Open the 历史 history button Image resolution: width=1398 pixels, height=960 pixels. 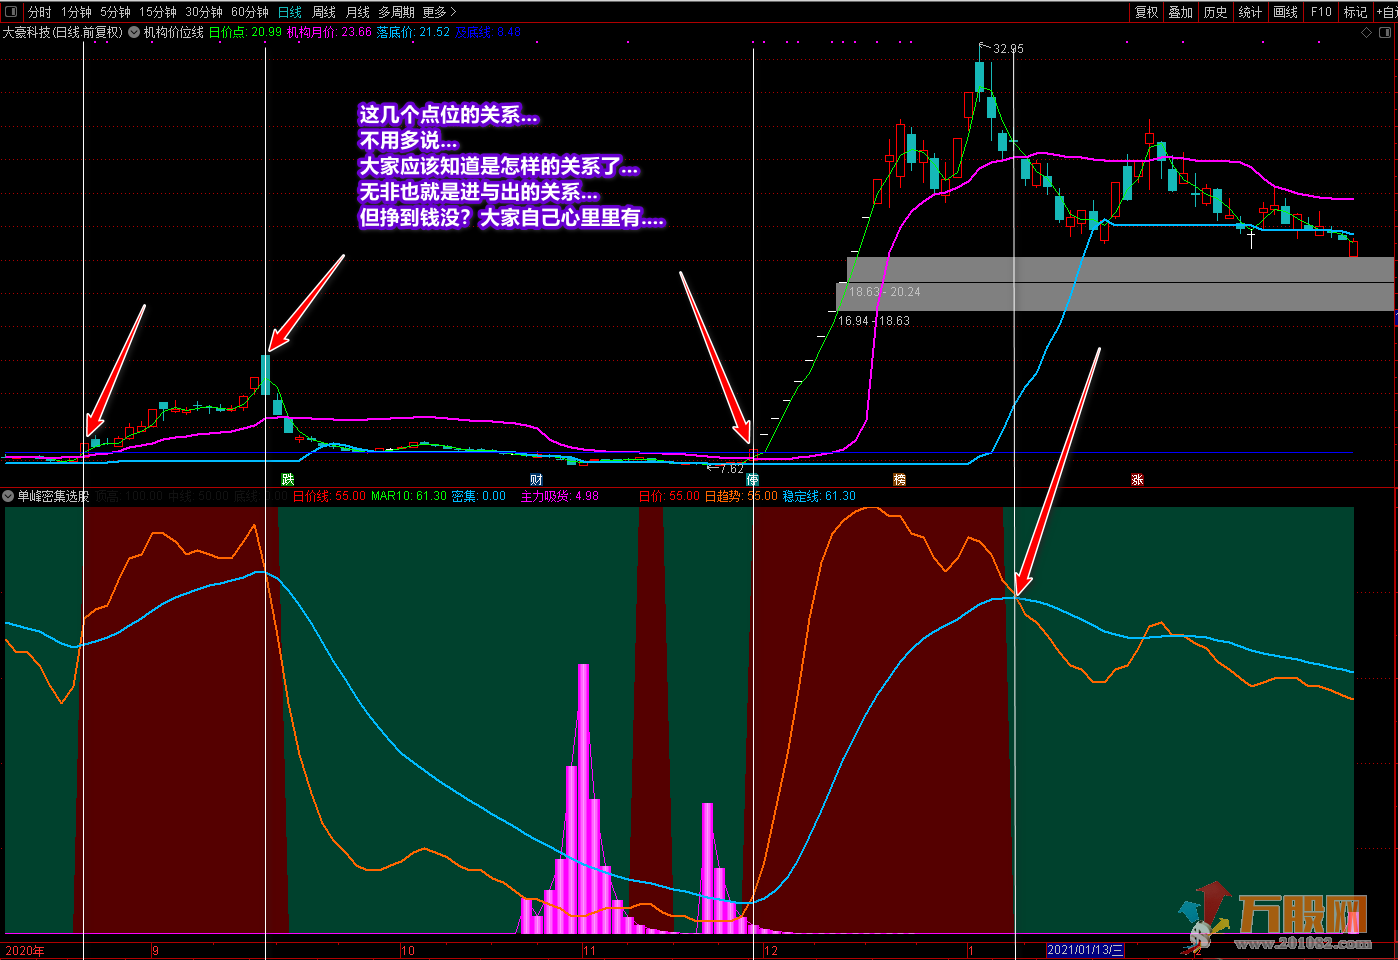[1215, 12]
